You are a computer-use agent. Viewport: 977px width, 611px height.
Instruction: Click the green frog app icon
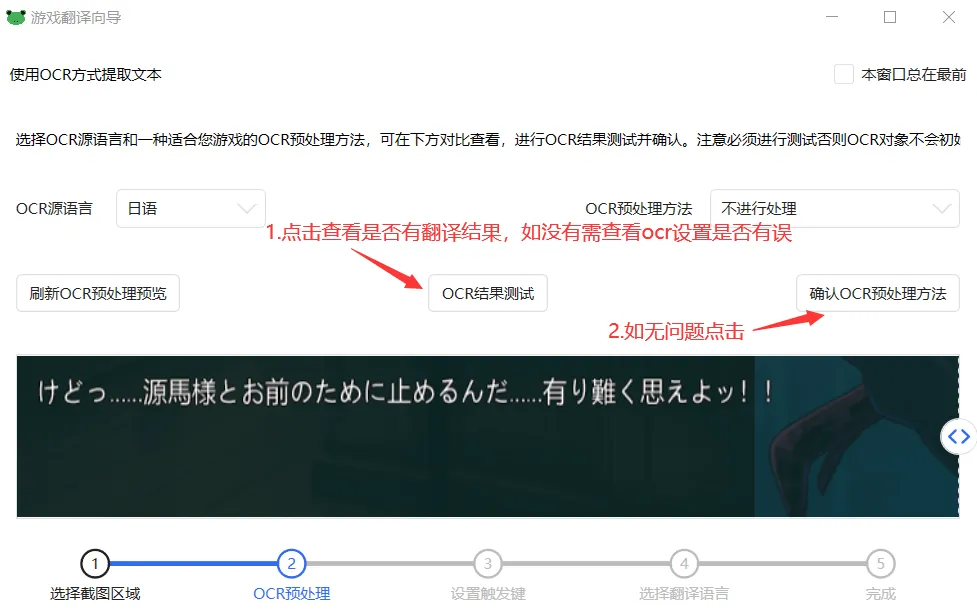pyautogui.click(x=16, y=17)
